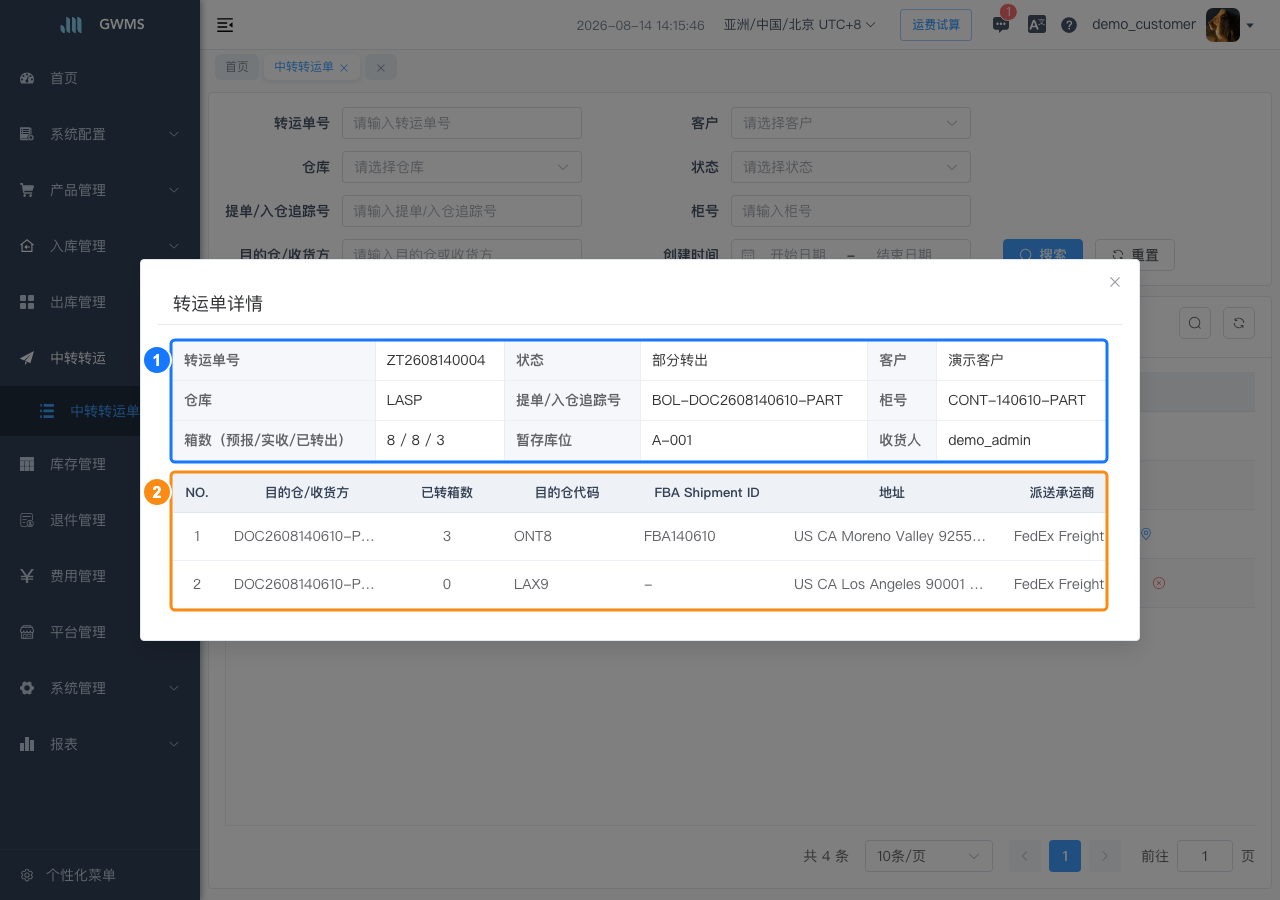Focus the 转运单号 input field
Viewport: 1280px width, 900px height.
pyautogui.click(x=462, y=123)
